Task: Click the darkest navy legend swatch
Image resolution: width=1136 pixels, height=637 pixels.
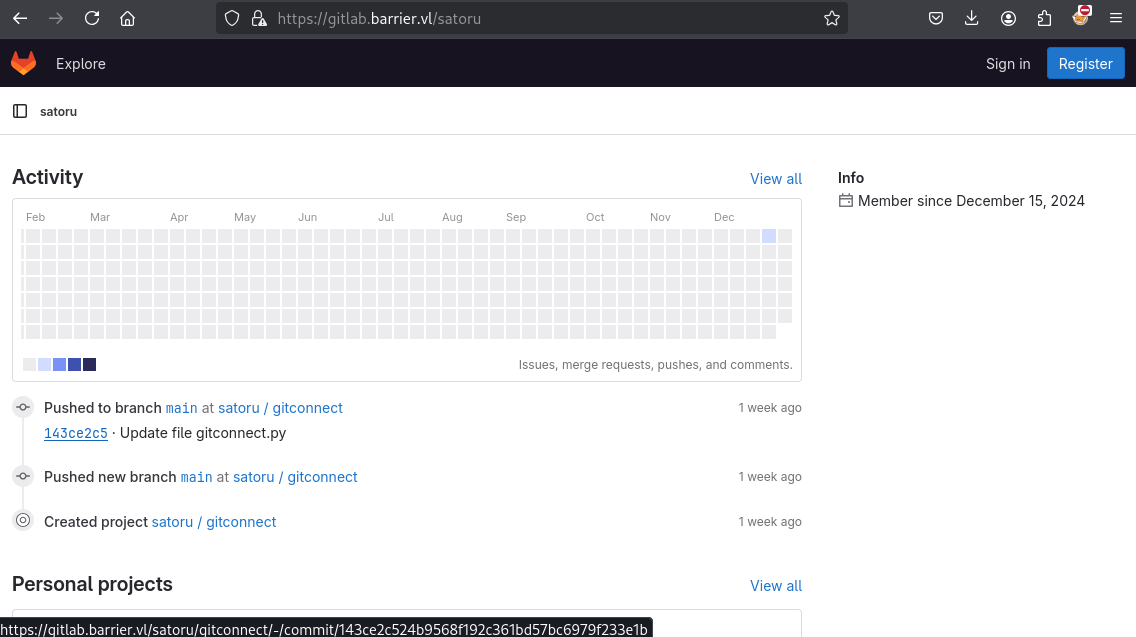Action: (89, 365)
